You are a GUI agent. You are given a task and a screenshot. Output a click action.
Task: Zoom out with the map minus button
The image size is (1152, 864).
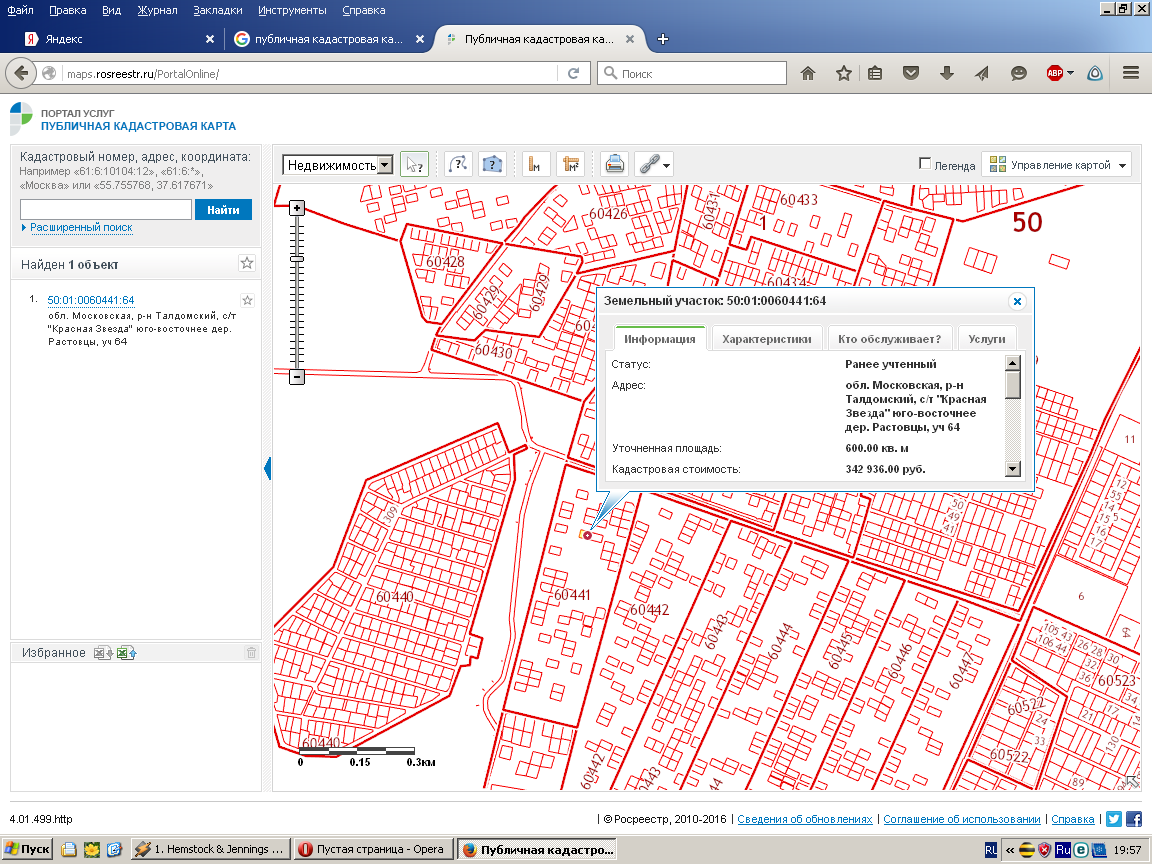pyautogui.click(x=297, y=377)
